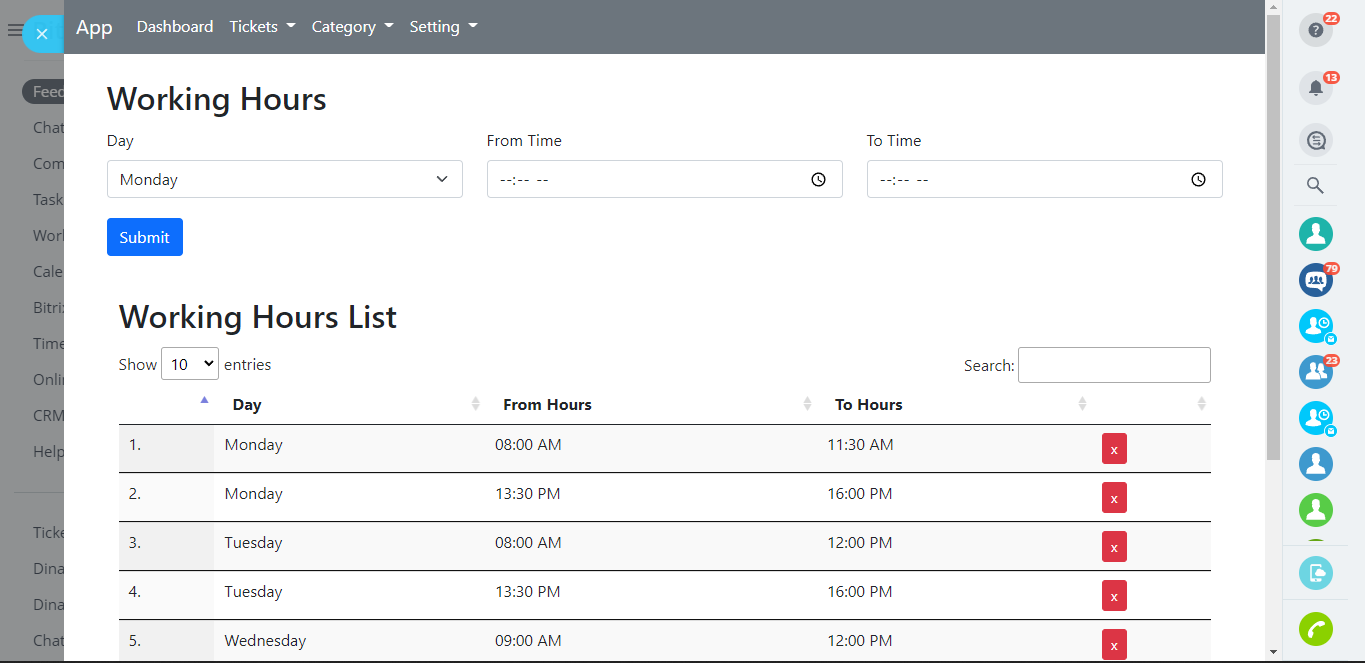The height and width of the screenshot is (663, 1365).
Task: Open group chat icon with 79 badge
Action: coord(1315,280)
